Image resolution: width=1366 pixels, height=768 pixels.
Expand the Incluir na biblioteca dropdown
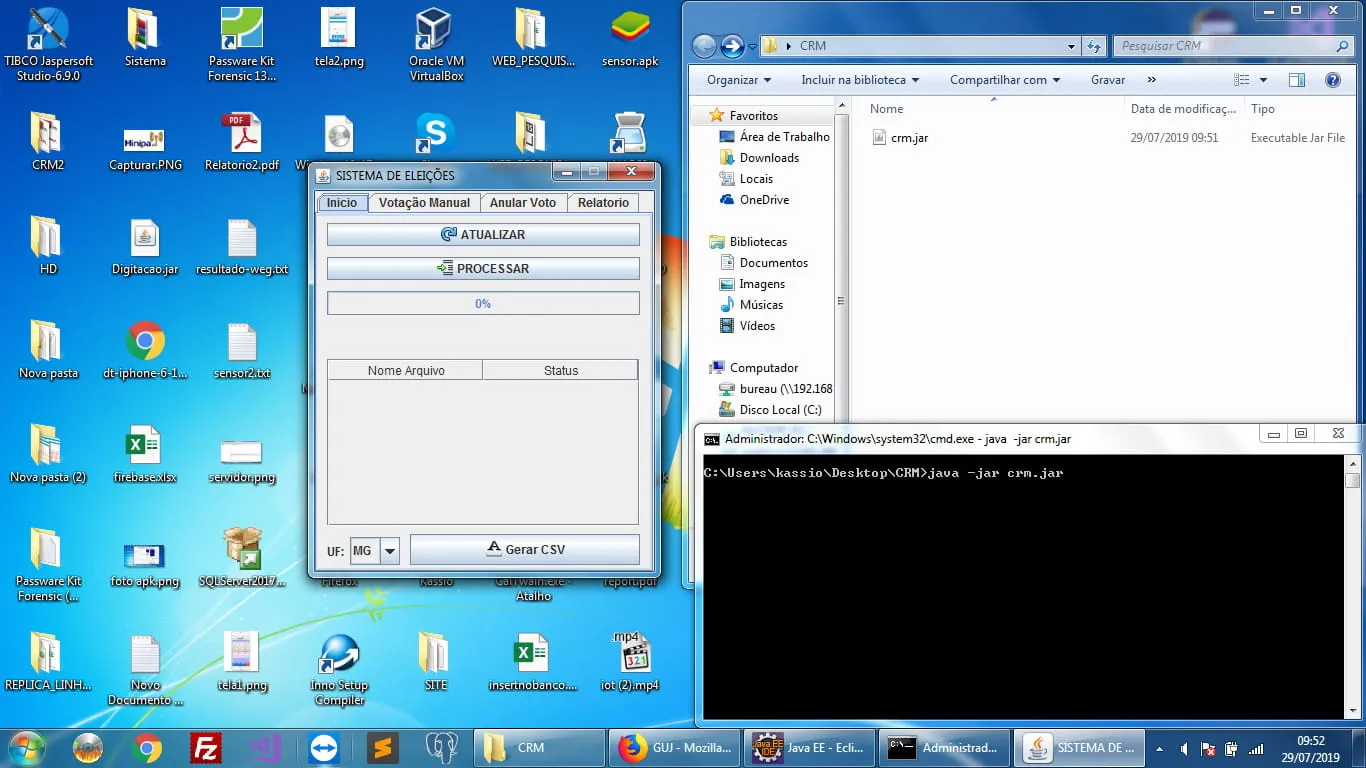coord(860,80)
